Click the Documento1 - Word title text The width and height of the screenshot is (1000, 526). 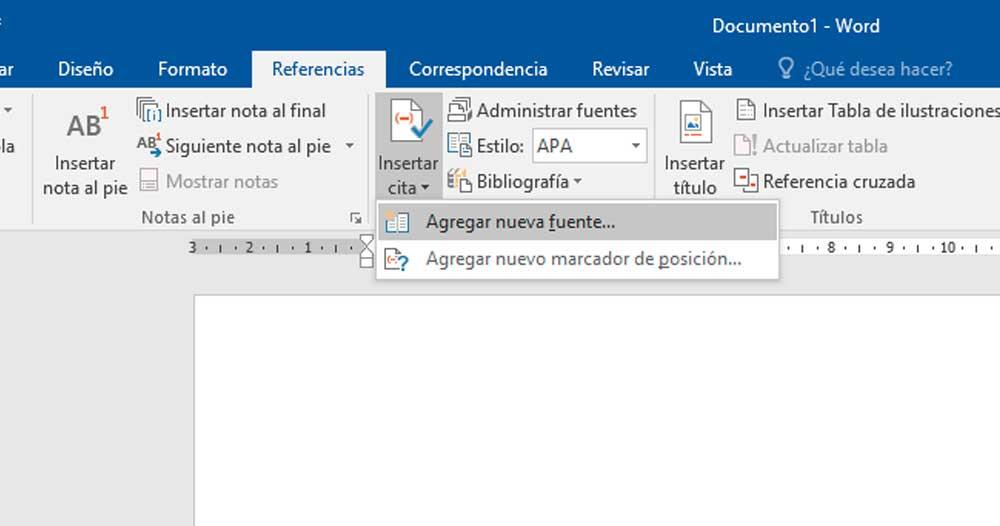pyautogui.click(x=796, y=26)
